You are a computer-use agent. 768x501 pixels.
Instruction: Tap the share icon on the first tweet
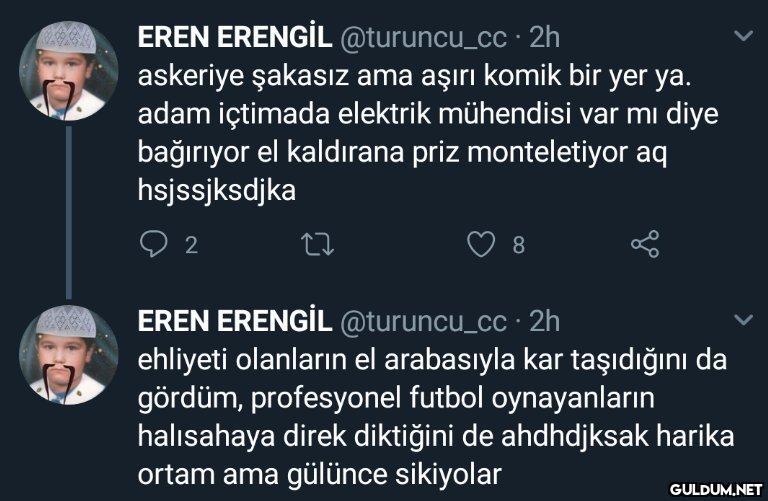[x=645, y=245]
